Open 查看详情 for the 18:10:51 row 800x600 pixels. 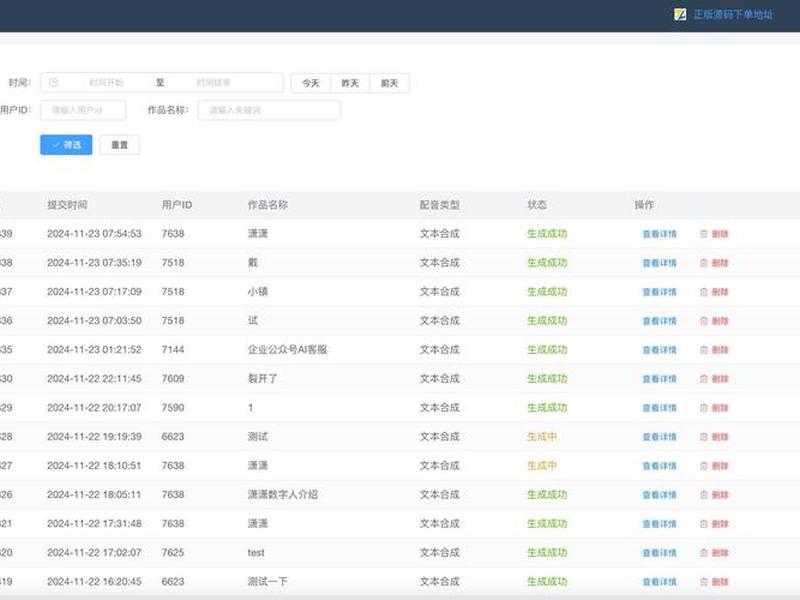tap(659, 466)
